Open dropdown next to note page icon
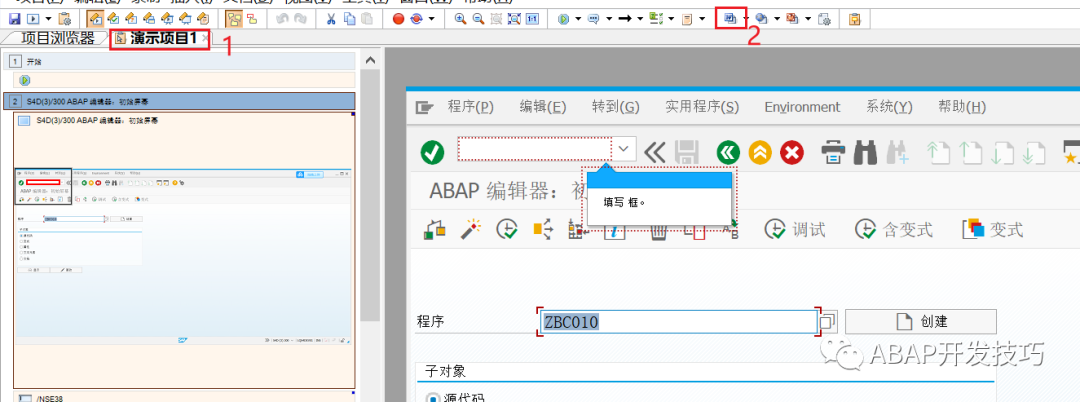The width and height of the screenshot is (1080, 402). pos(702,19)
